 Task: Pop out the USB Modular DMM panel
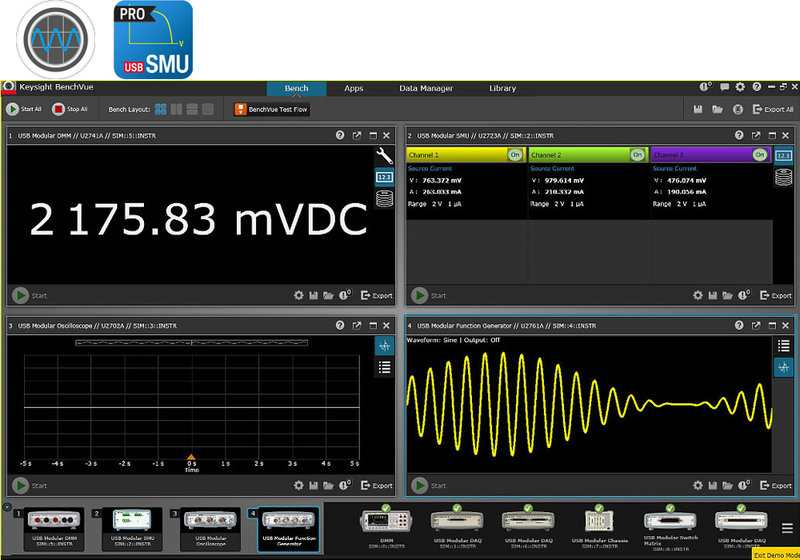(357, 135)
